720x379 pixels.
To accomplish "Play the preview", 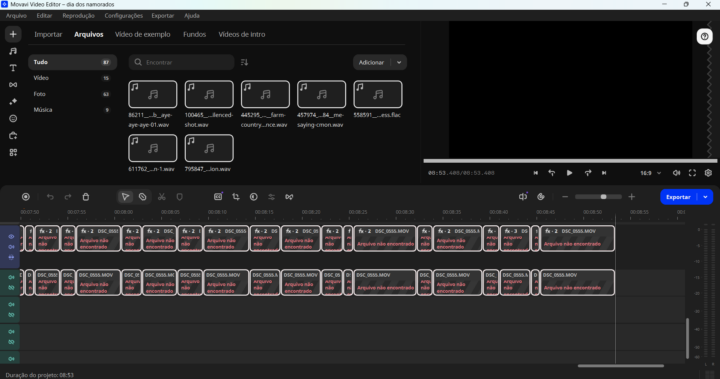I will tap(569, 173).
